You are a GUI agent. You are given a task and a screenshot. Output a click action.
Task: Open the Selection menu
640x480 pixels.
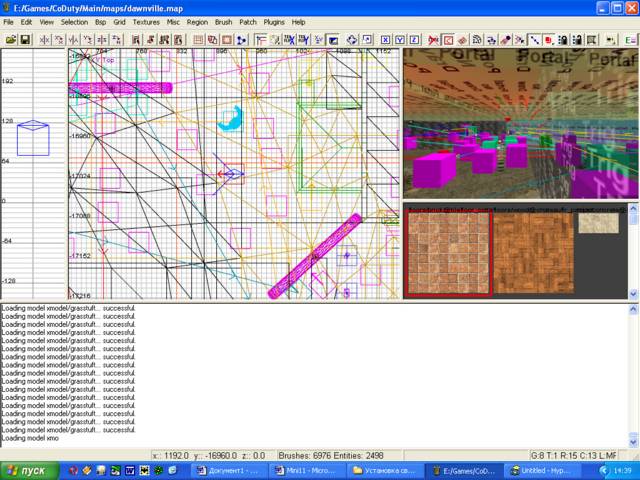[74, 21]
